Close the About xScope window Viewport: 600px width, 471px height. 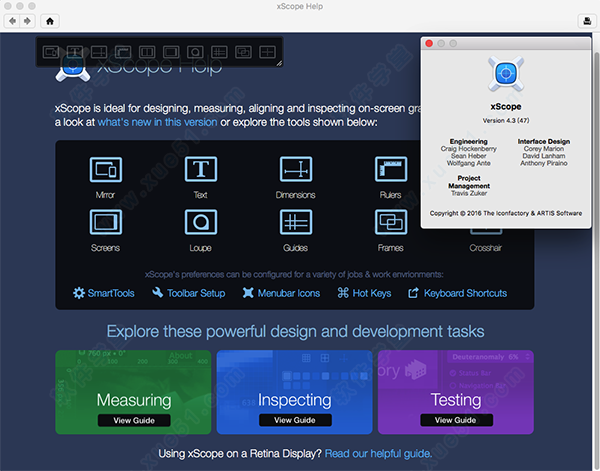(x=429, y=44)
